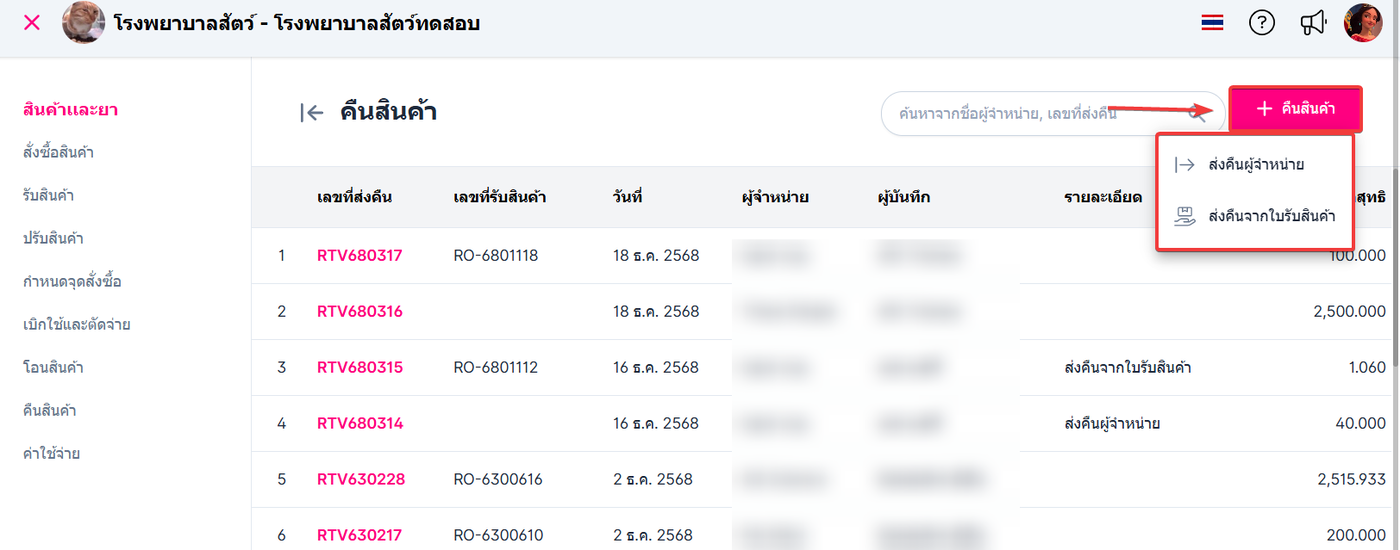Open help via question mark icon
1400x550 pixels.
point(1262,22)
